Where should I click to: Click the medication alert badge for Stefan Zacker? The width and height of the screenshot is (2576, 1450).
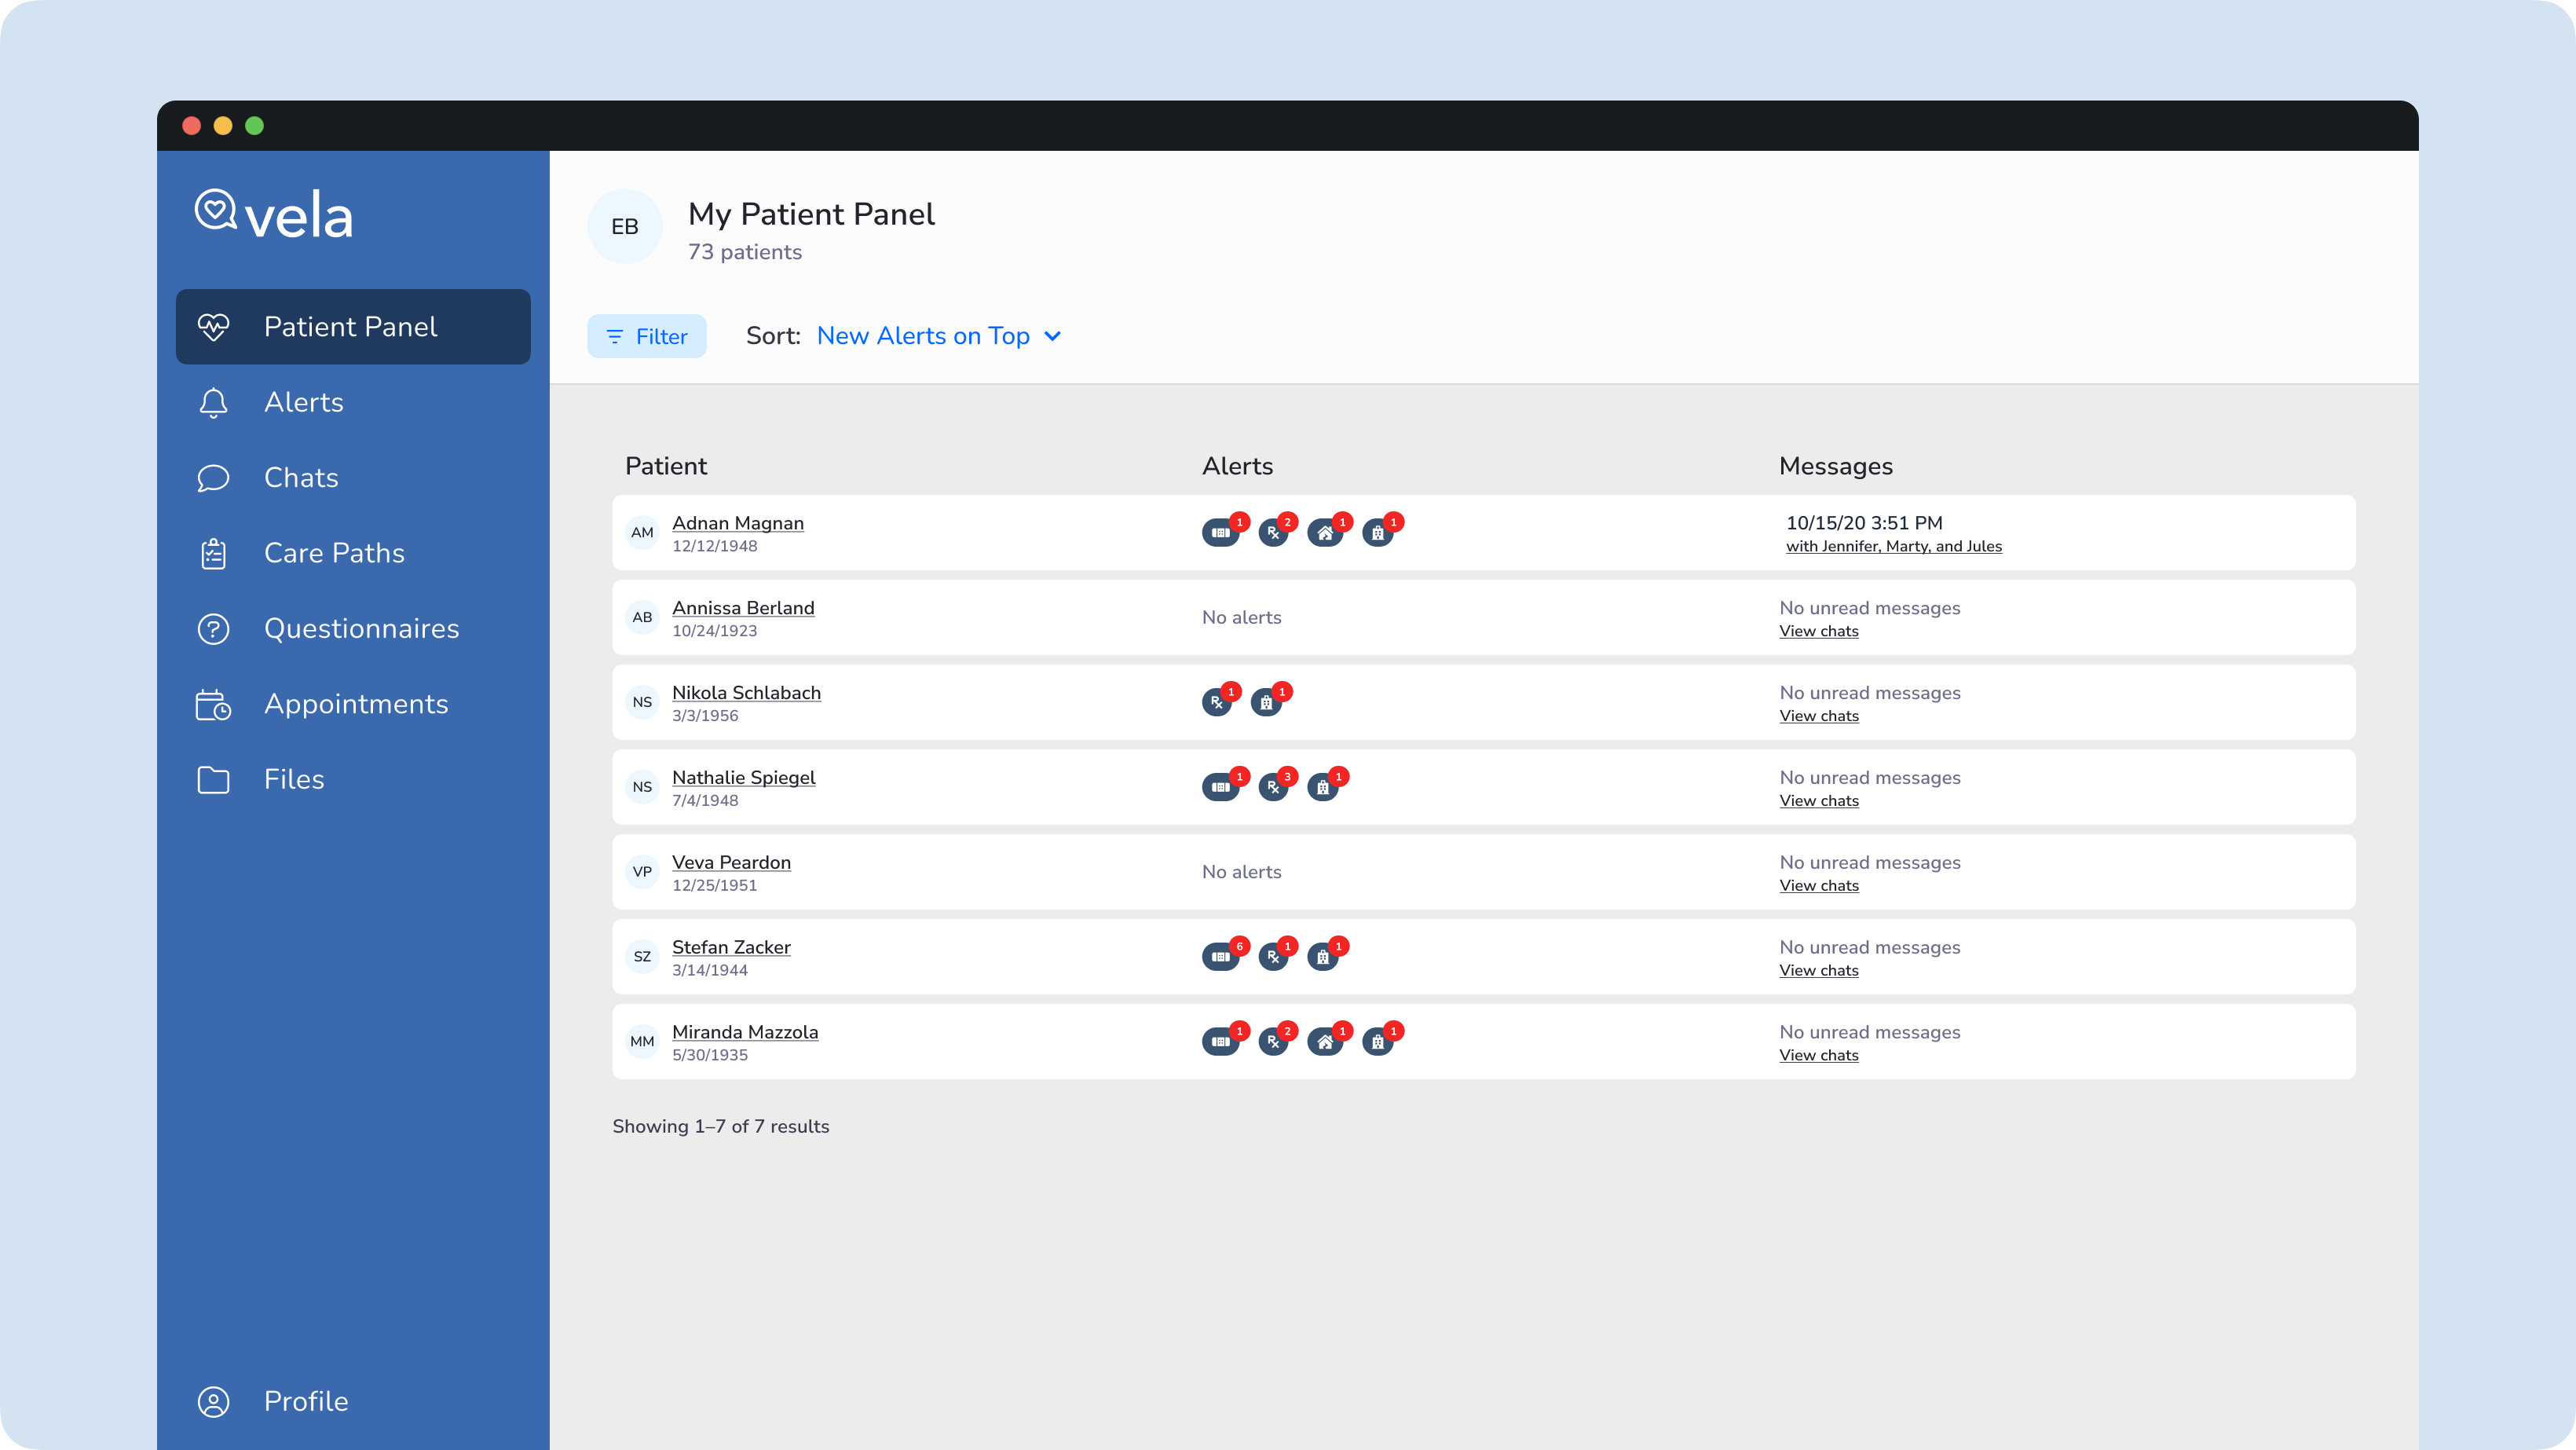[x=1272, y=956]
